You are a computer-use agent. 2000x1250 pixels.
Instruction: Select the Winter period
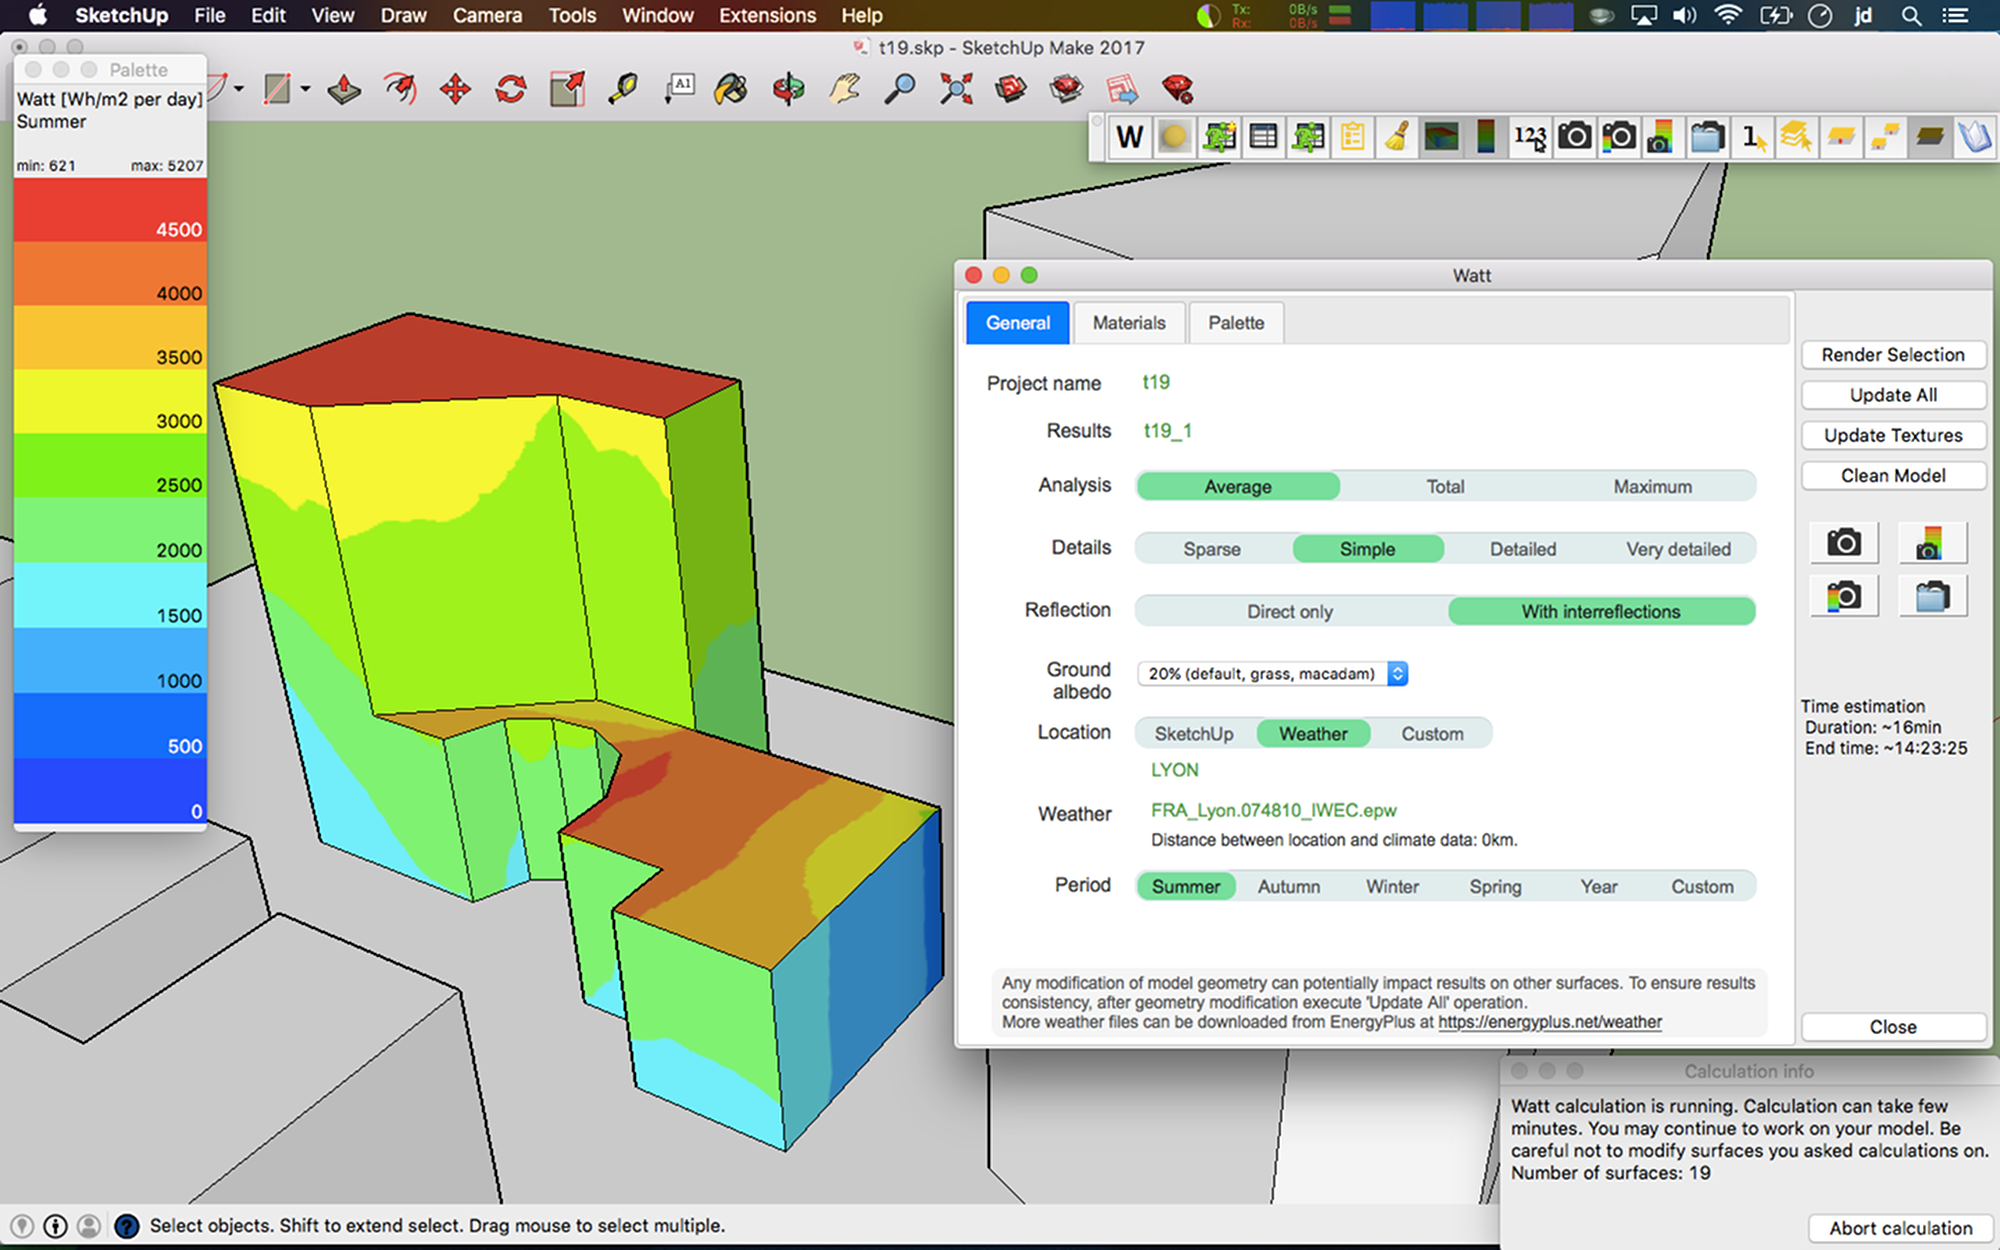(1392, 887)
